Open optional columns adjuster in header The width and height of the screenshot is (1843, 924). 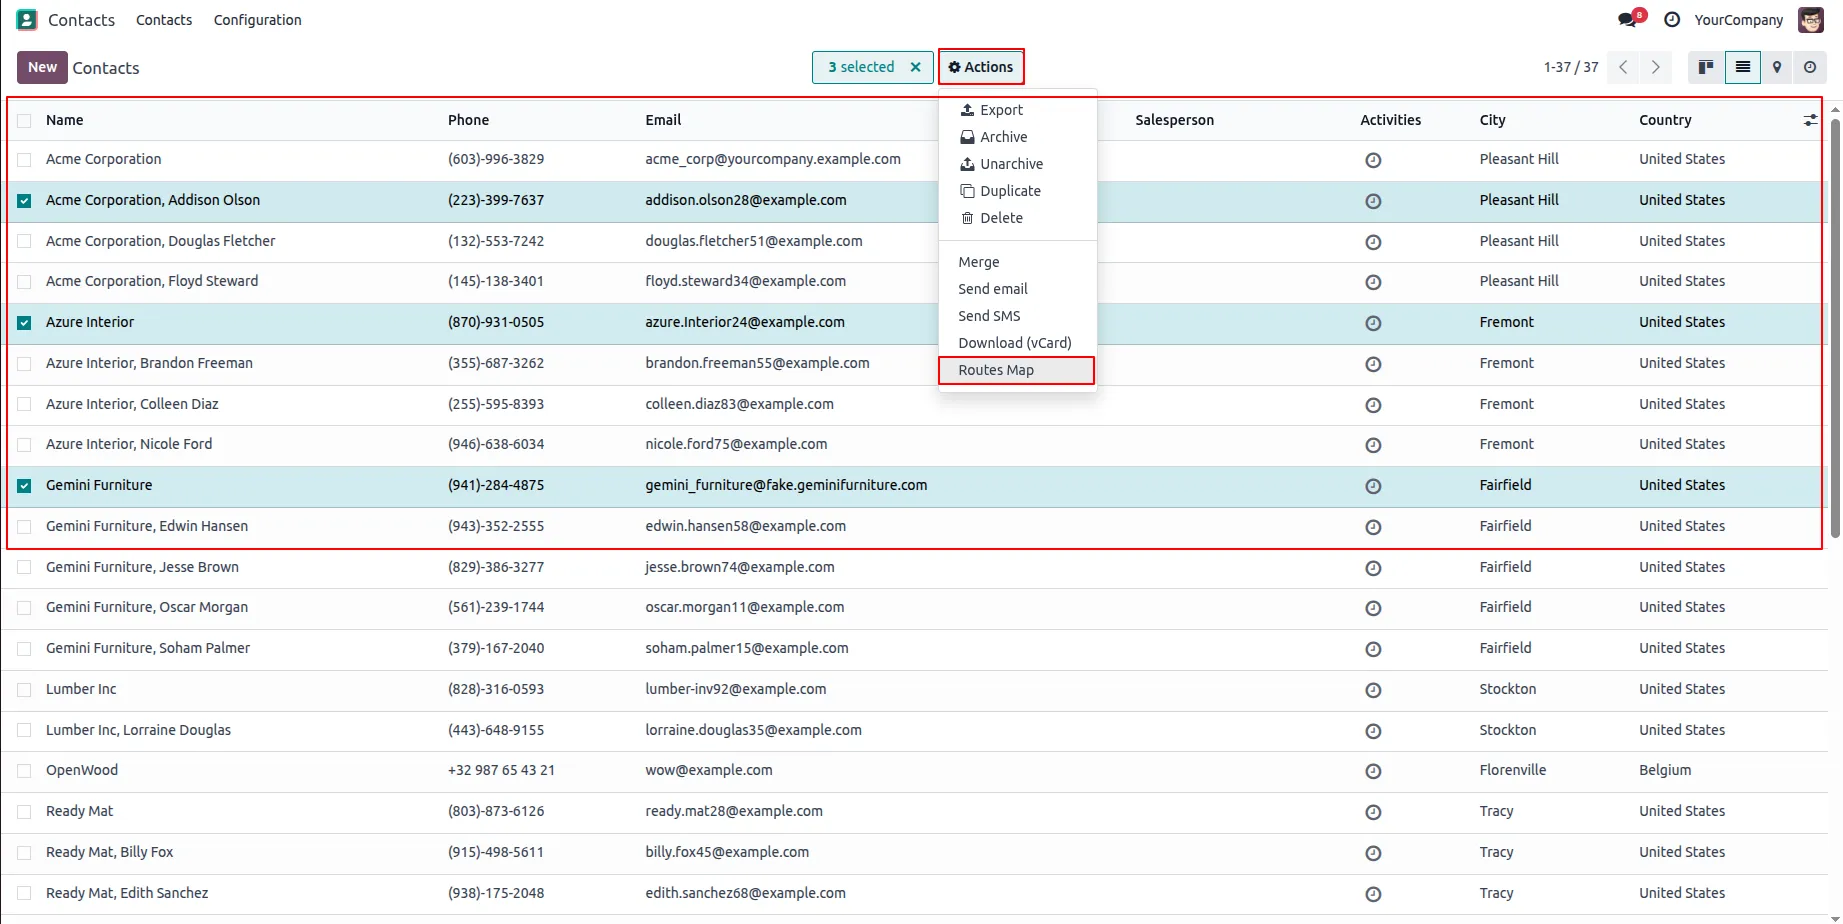(x=1810, y=120)
